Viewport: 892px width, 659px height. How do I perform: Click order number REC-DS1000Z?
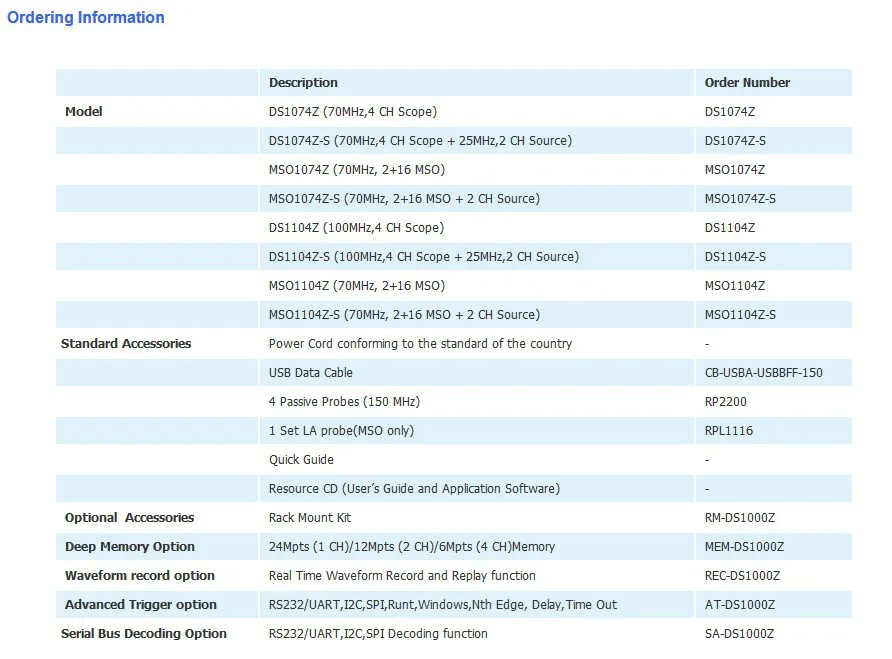pos(742,576)
